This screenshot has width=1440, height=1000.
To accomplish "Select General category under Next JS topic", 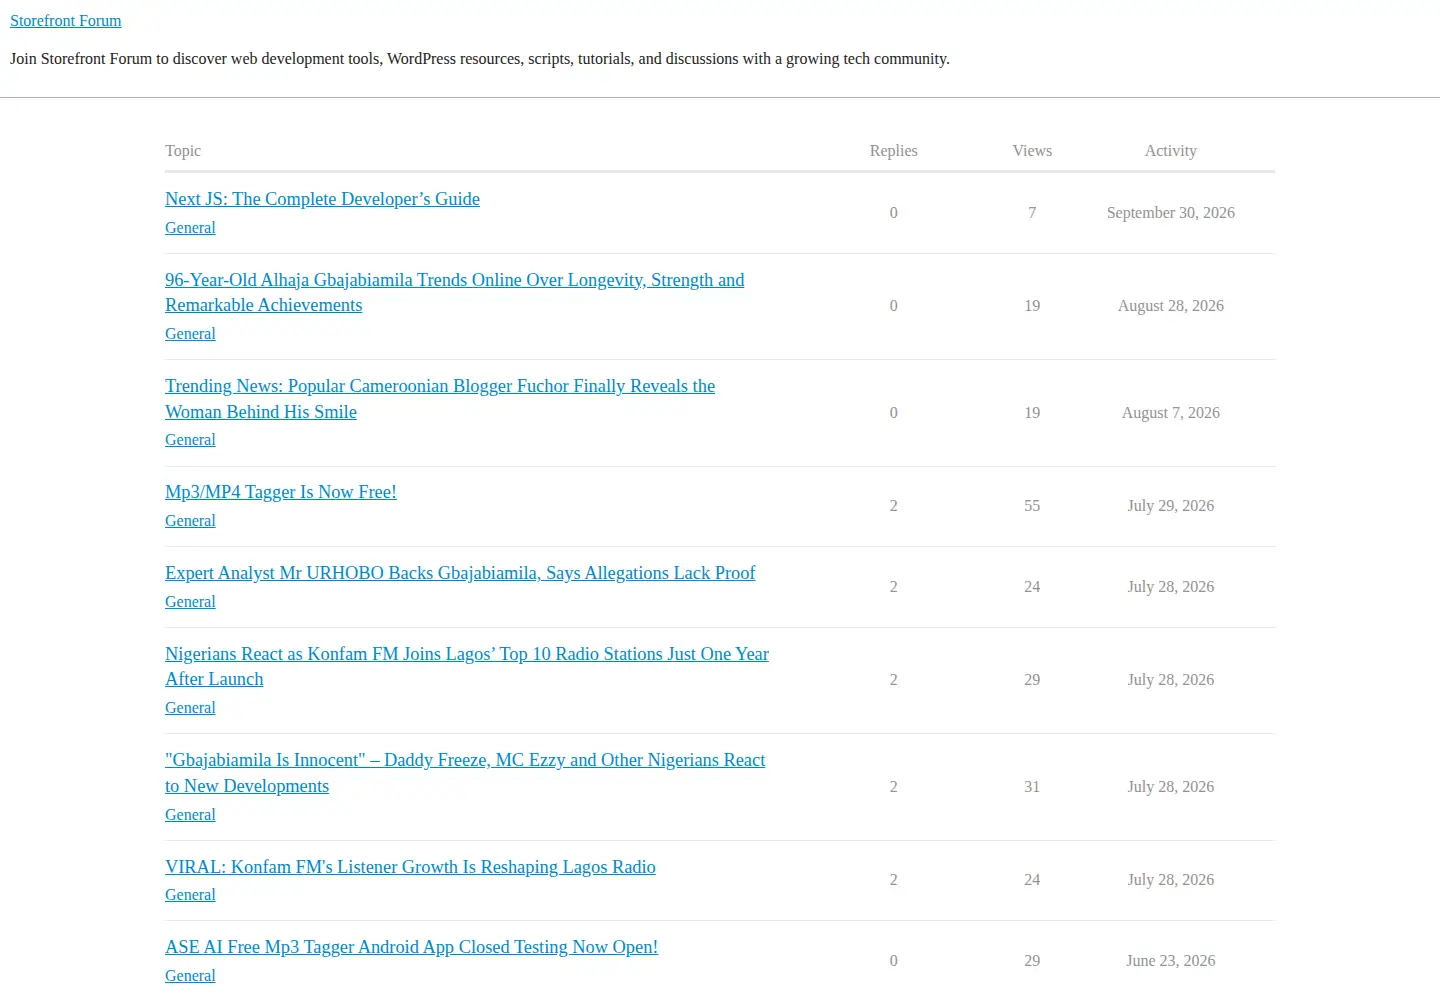I will click(x=190, y=228).
